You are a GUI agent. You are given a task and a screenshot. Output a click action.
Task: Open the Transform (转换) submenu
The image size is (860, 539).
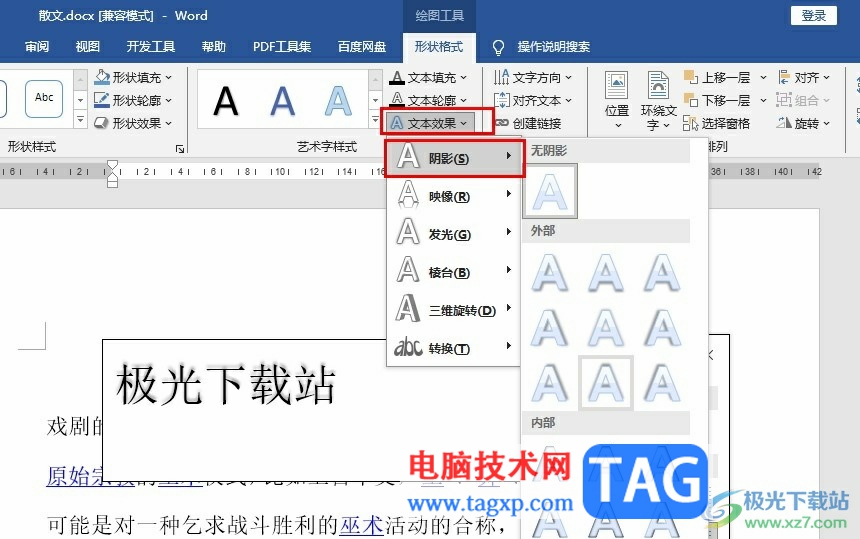point(453,348)
